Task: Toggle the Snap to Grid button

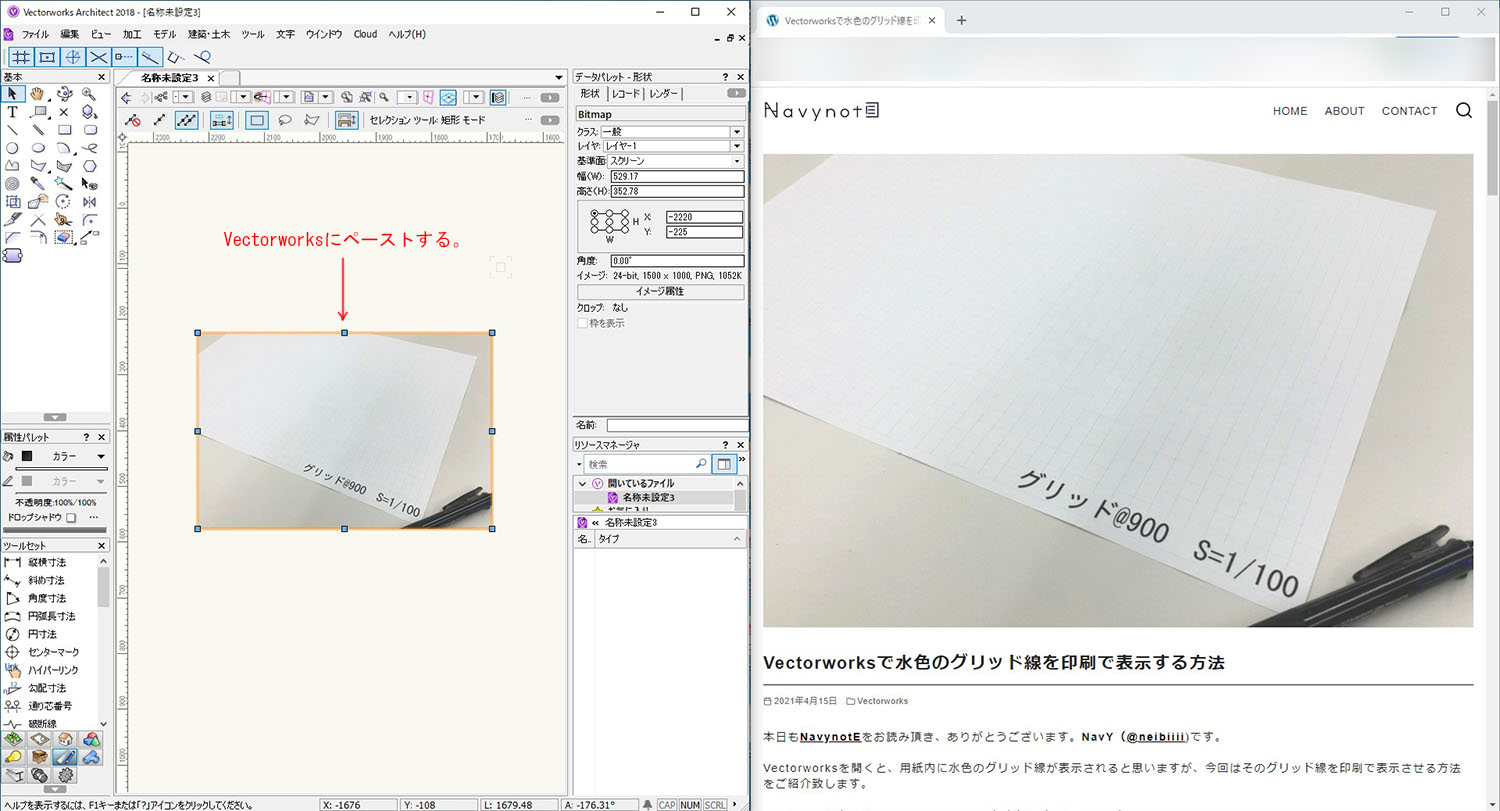Action: (x=20, y=57)
